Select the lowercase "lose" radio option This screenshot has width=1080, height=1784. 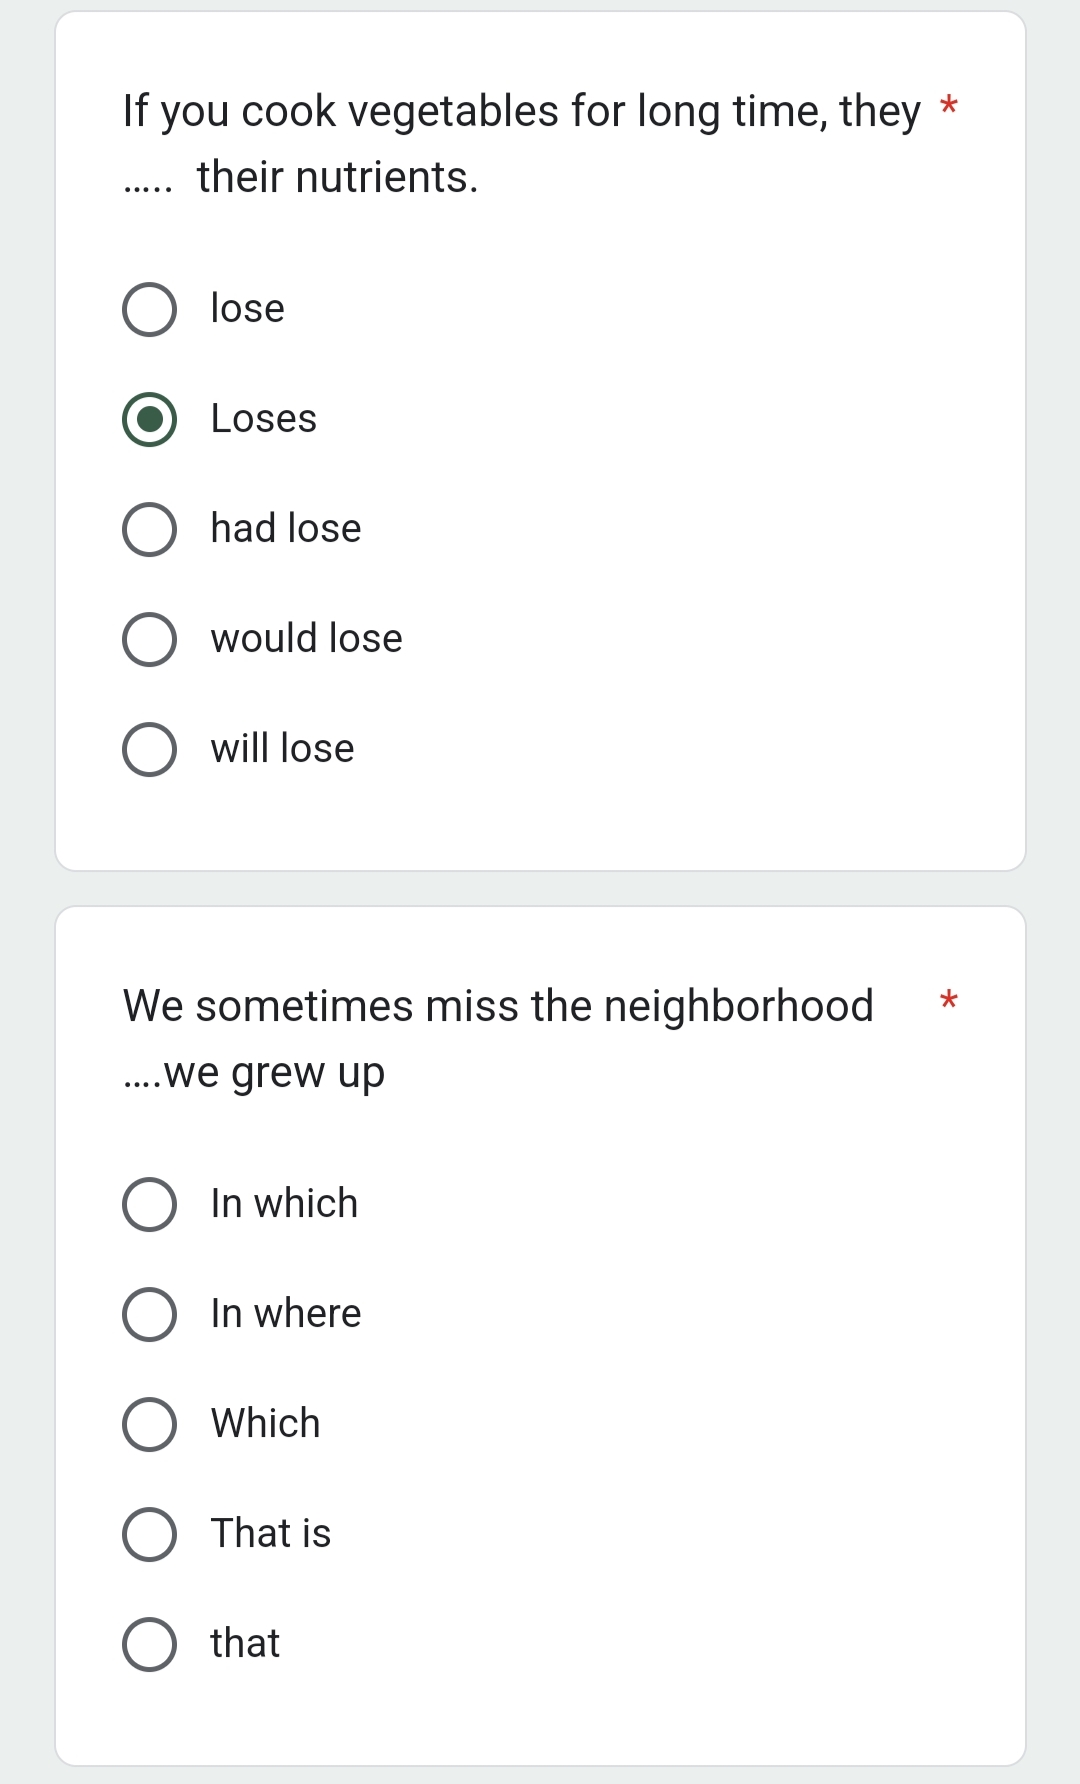150,309
